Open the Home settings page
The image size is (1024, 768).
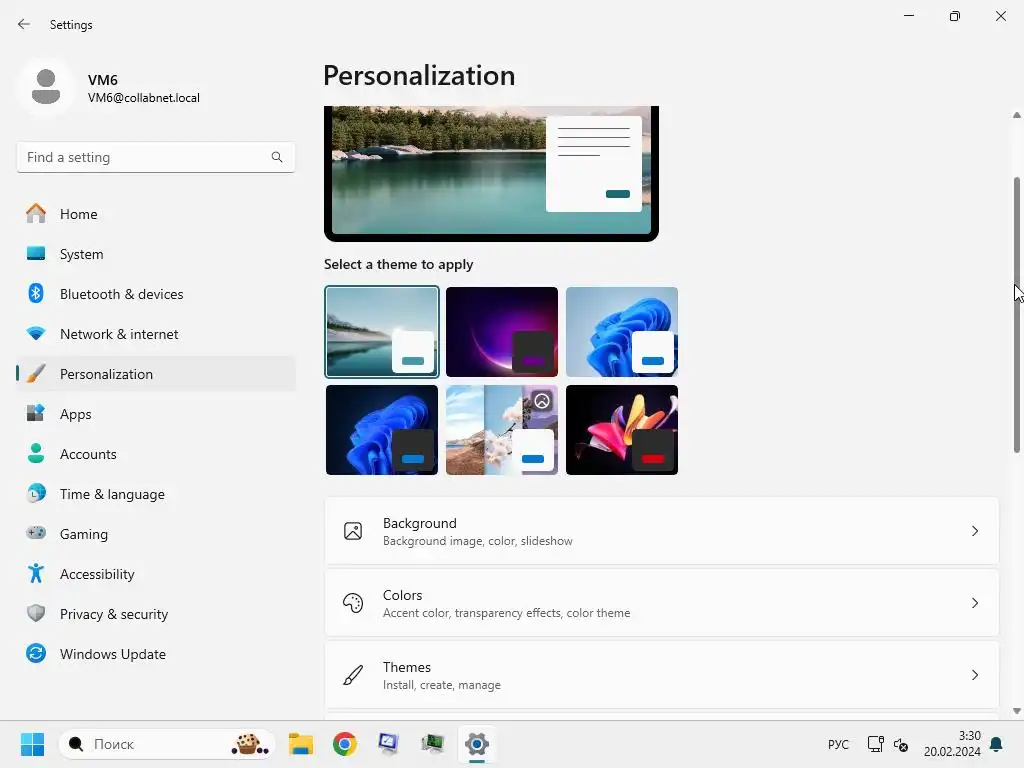155,214
